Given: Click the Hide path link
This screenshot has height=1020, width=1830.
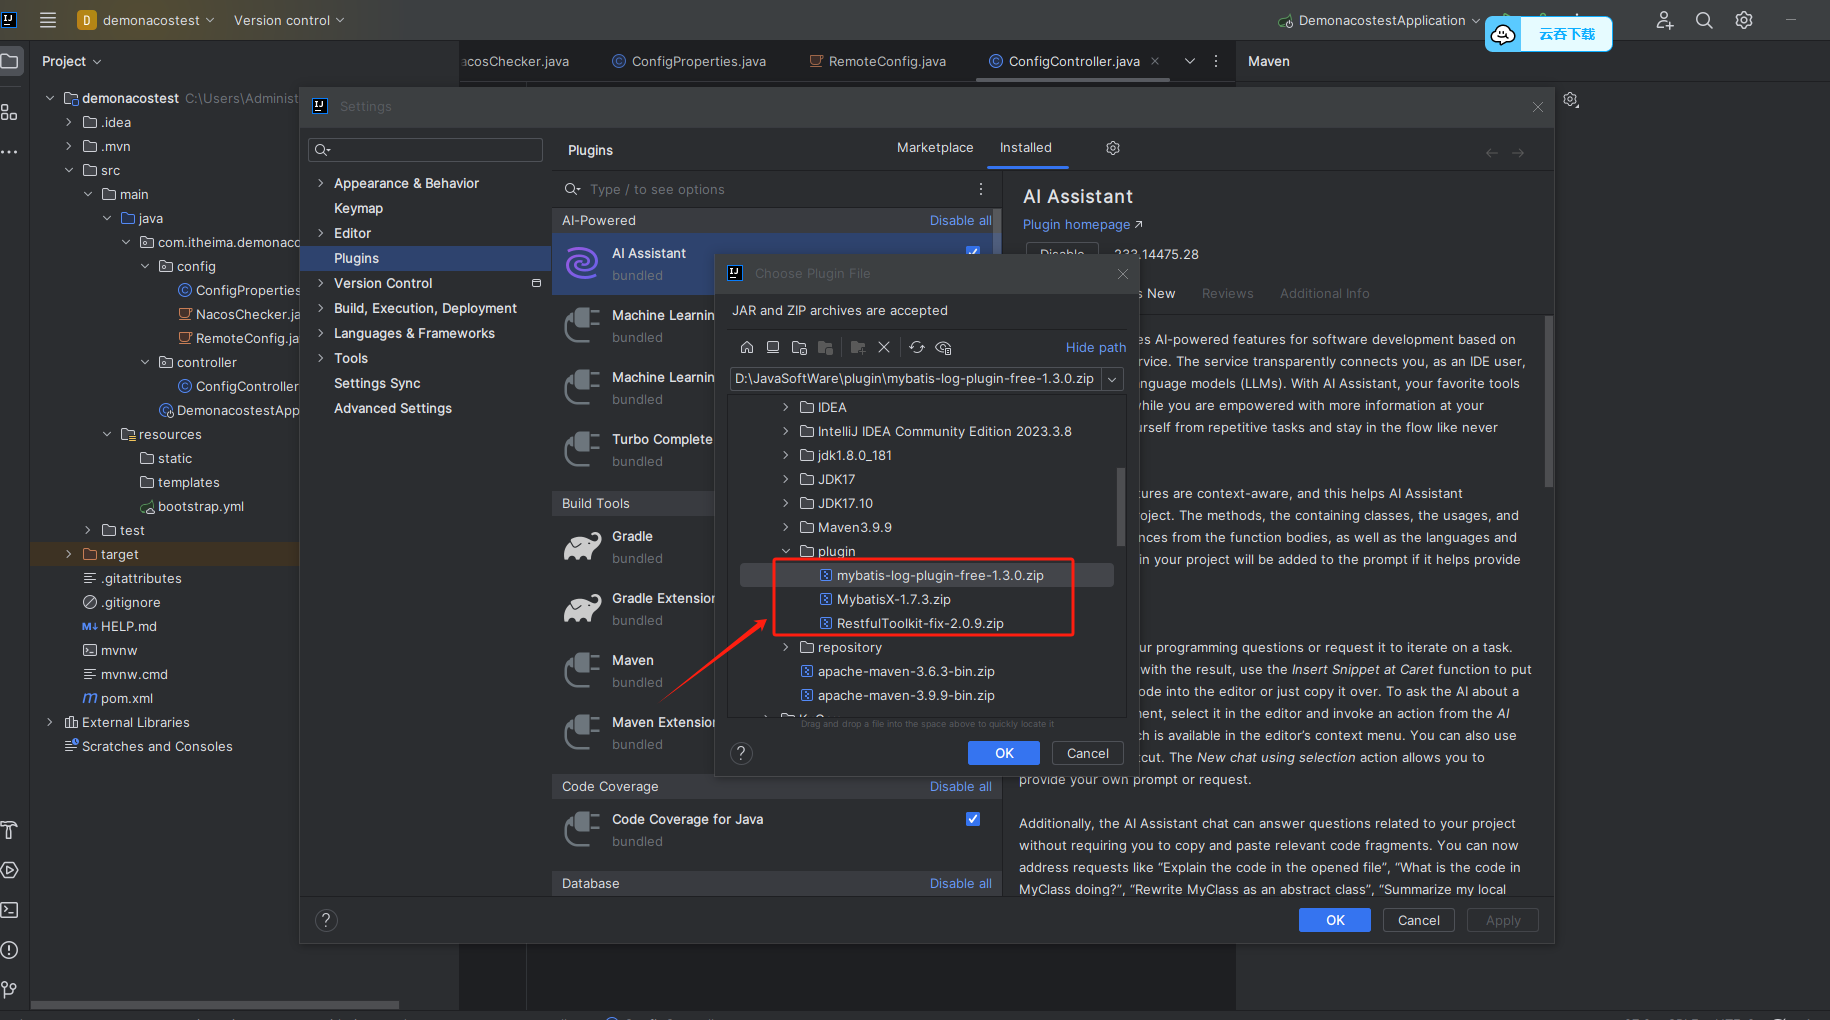Looking at the screenshot, I should (x=1096, y=347).
